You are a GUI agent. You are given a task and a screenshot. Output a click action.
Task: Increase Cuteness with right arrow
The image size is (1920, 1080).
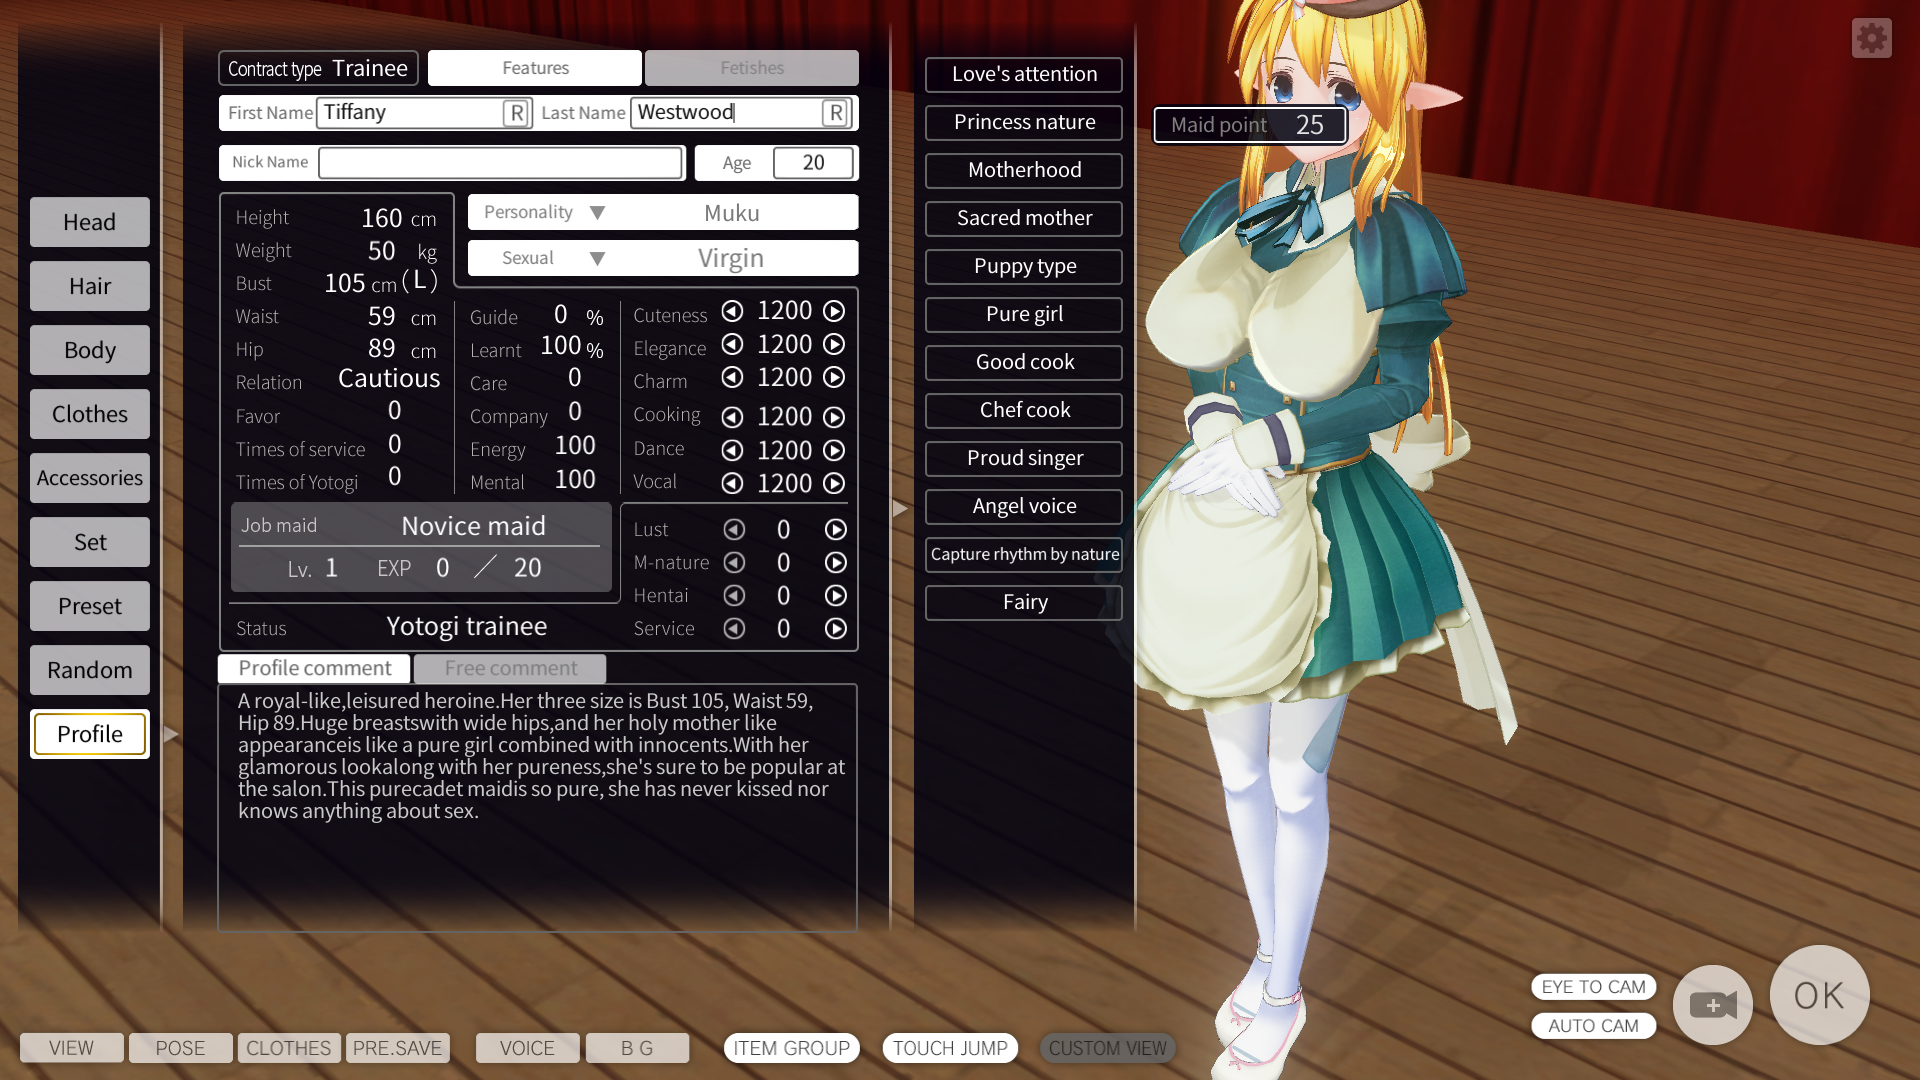click(x=834, y=311)
